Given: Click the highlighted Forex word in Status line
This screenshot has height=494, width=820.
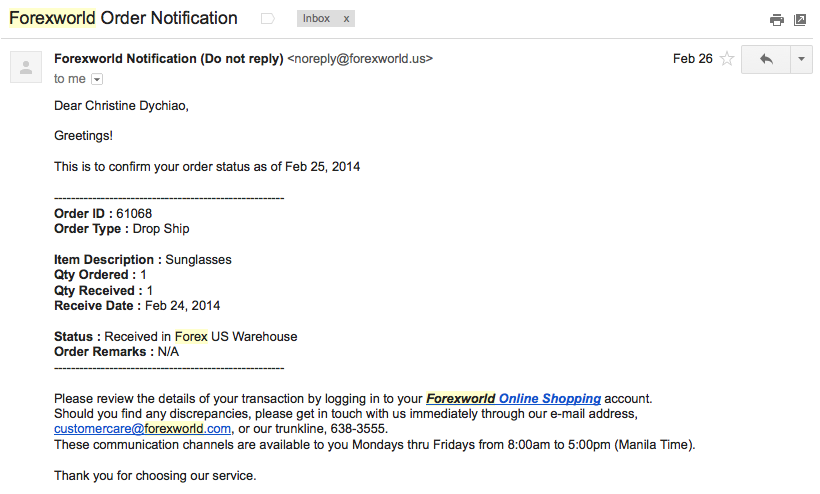Looking at the screenshot, I should [191, 337].
